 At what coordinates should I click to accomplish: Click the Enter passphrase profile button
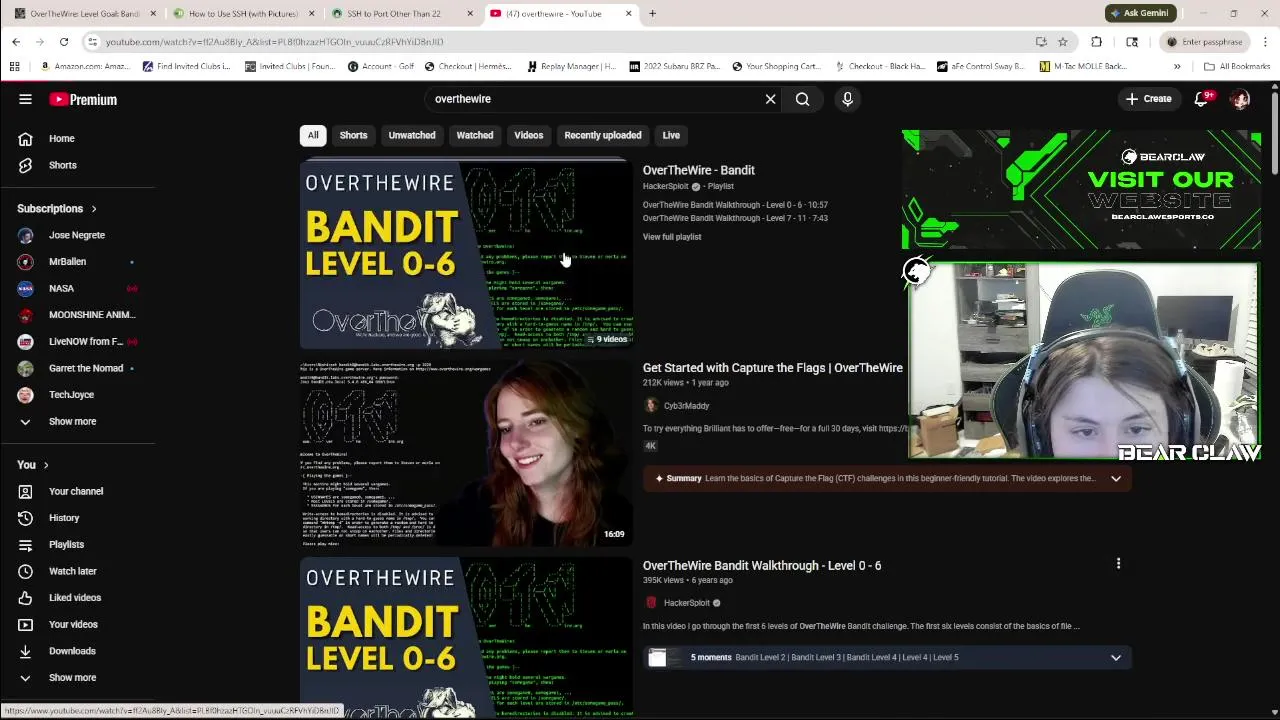tap(1205, 42)
